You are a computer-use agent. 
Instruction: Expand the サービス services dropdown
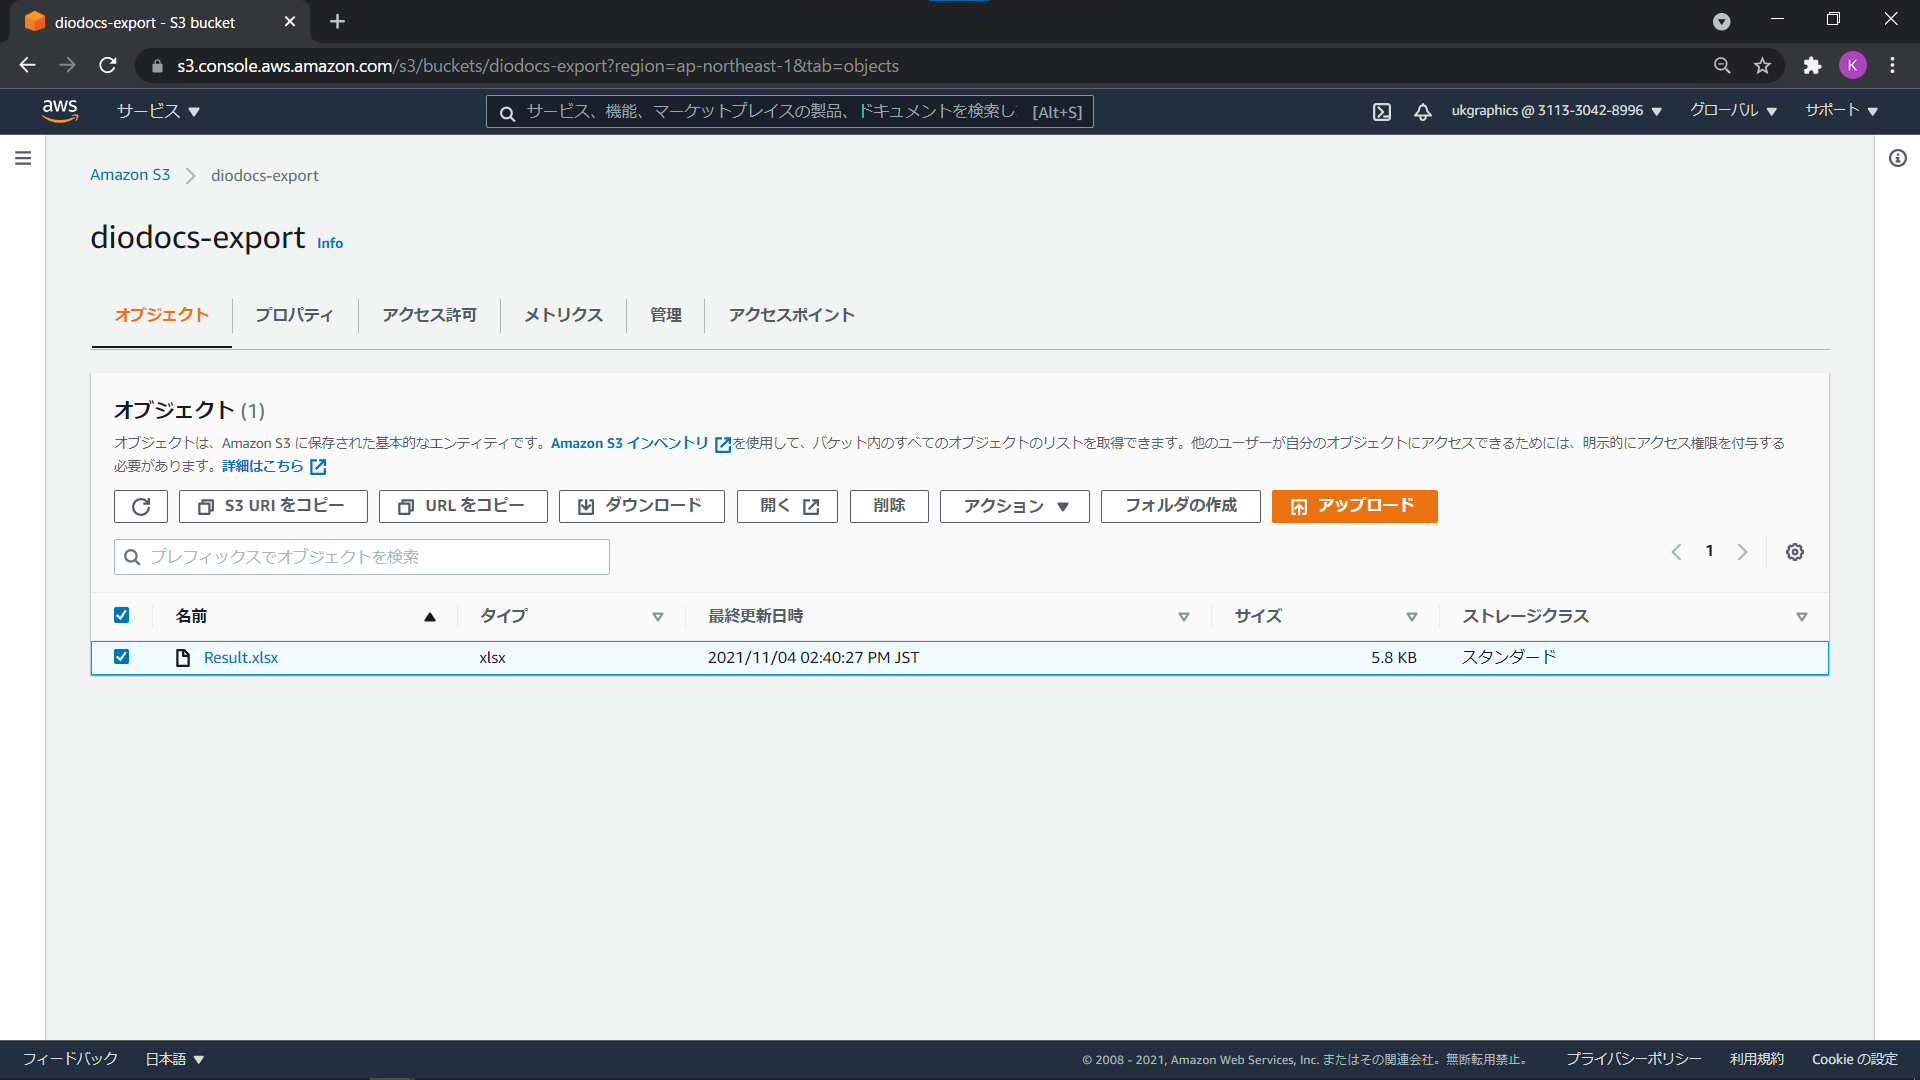click(x=158, y=111)
